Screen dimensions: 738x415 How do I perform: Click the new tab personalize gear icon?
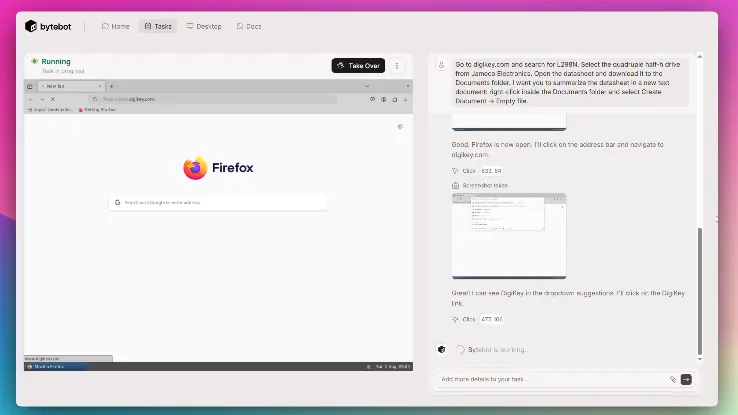click(x=400, y=127)
